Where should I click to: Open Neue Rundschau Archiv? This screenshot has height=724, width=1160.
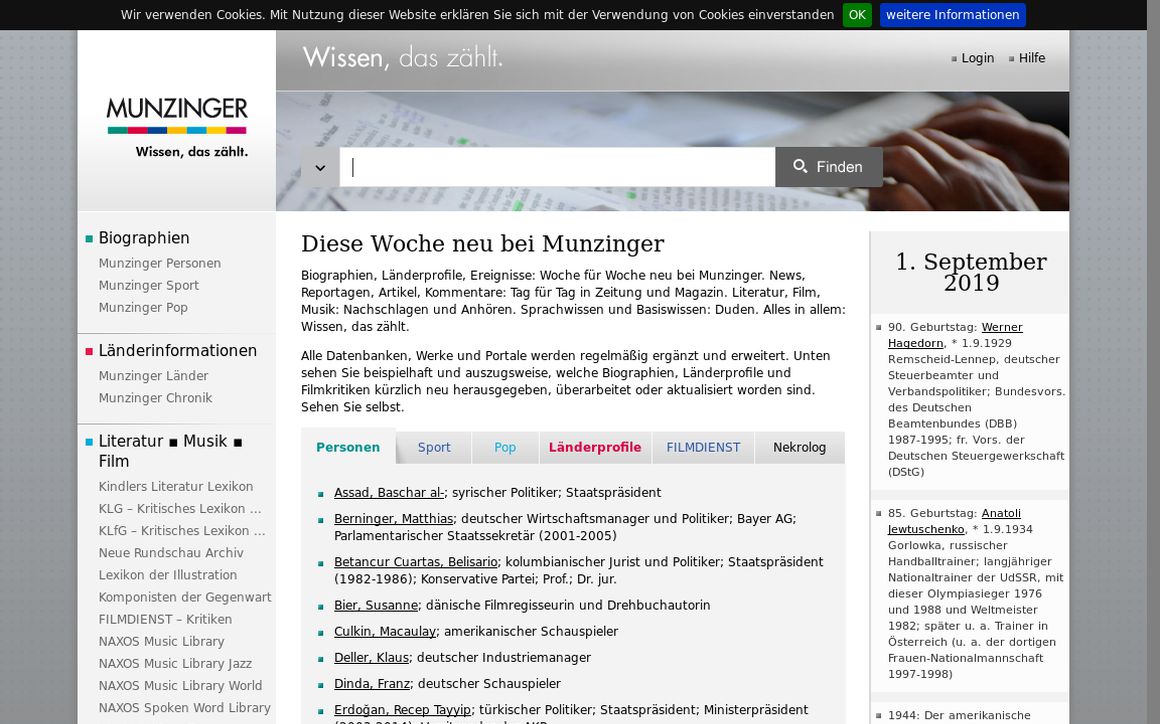coord(171,553)
